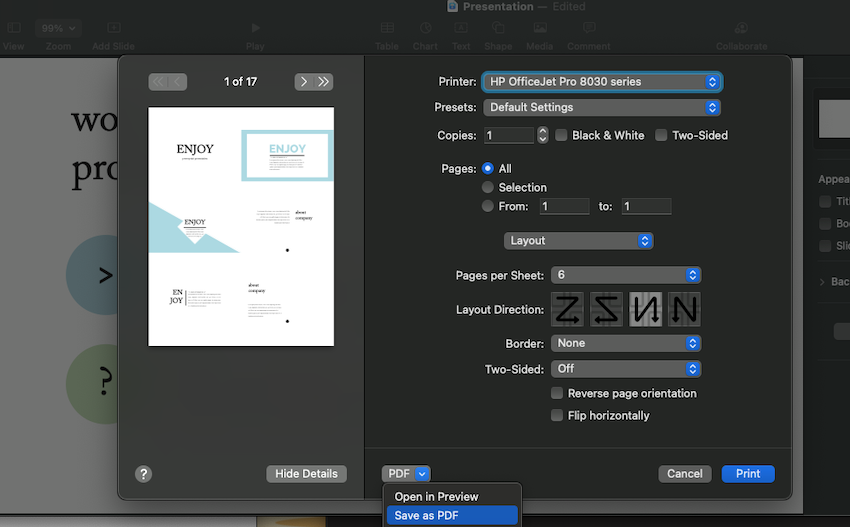Screen dimensions: 850x527
Task: Enable Black & White checkbox
Action: [562, 135]
